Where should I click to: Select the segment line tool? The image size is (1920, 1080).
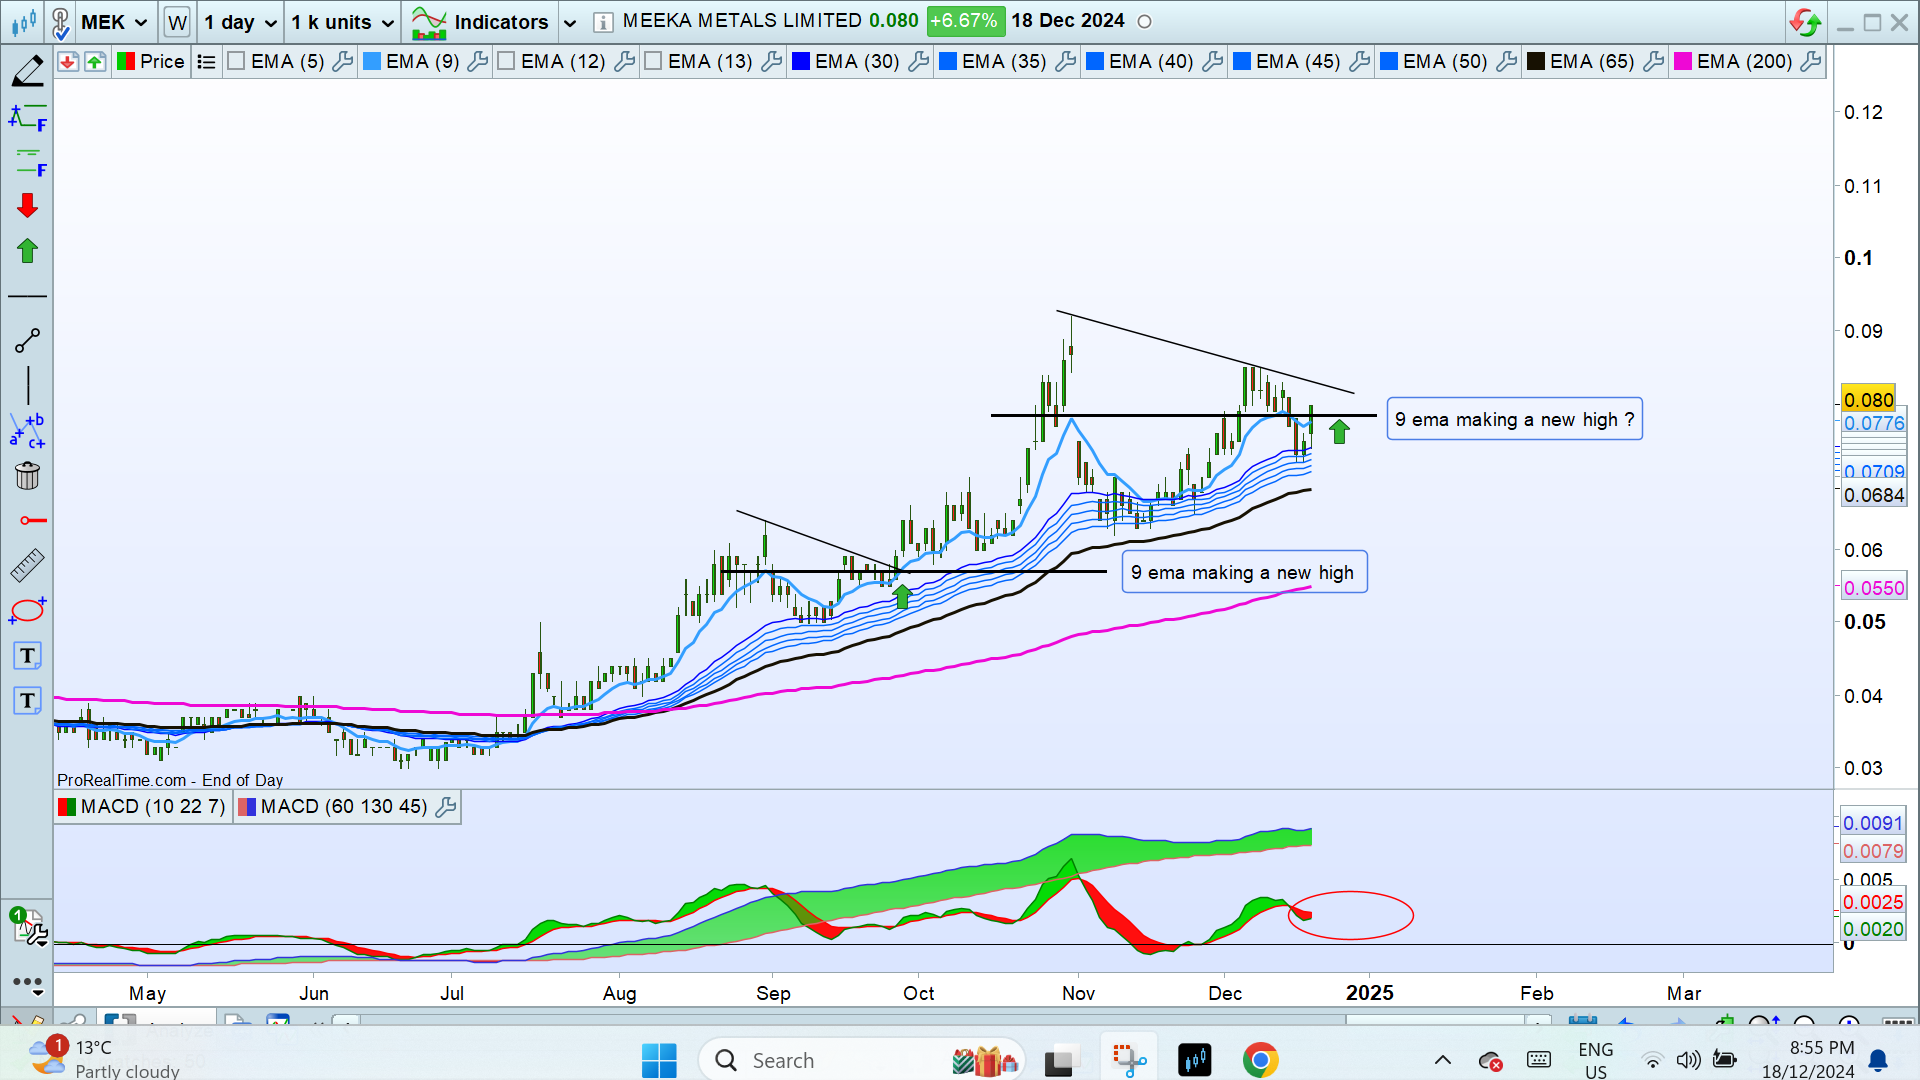click(x=27, y=341)
